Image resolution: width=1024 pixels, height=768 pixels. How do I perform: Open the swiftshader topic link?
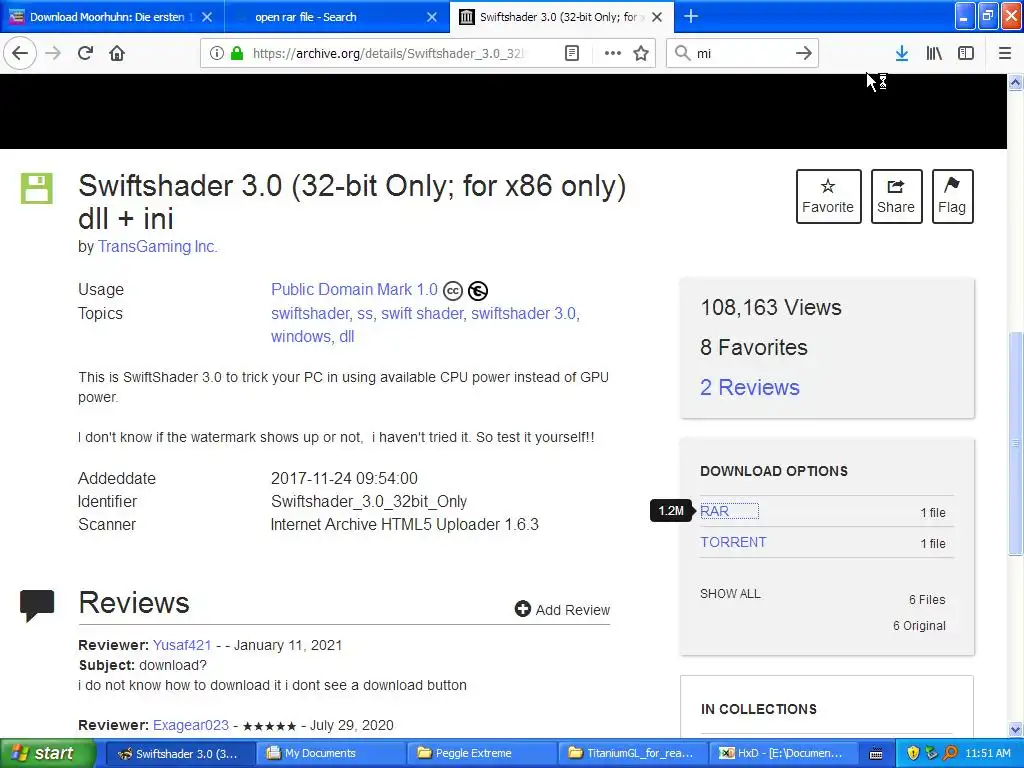[310, 313]
